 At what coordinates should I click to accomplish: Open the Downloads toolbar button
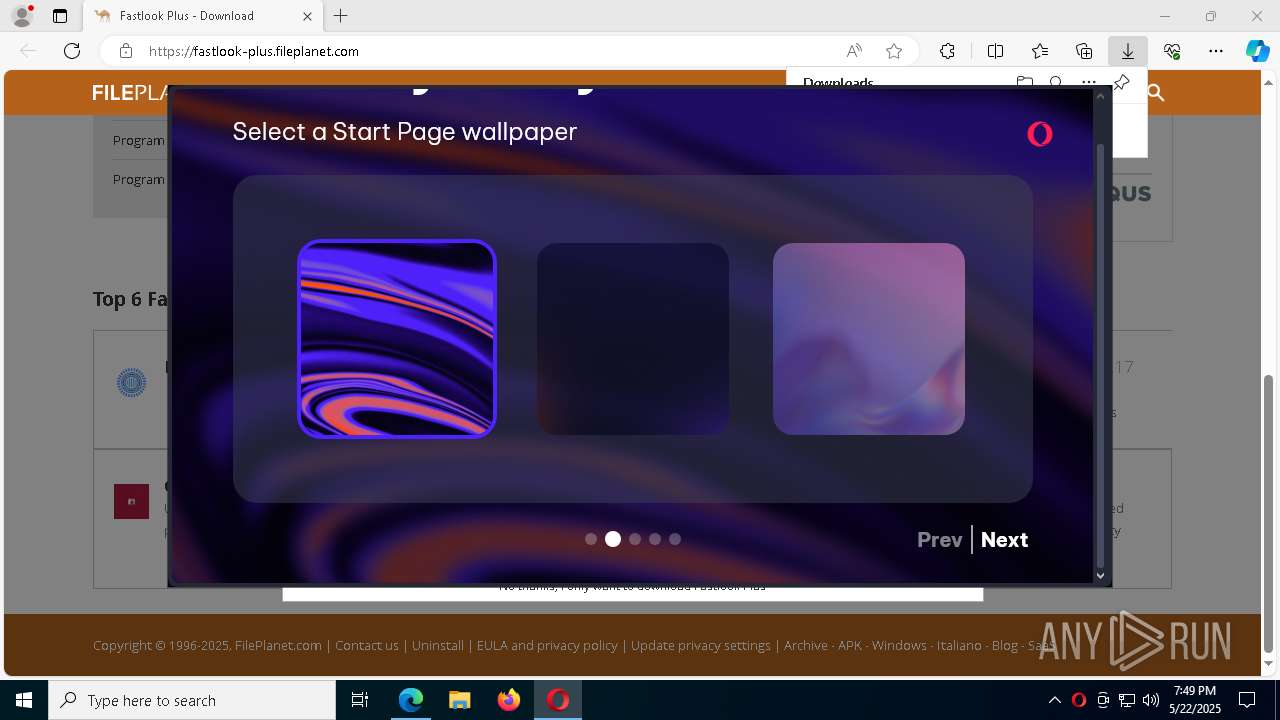(x=1127, y=51)
